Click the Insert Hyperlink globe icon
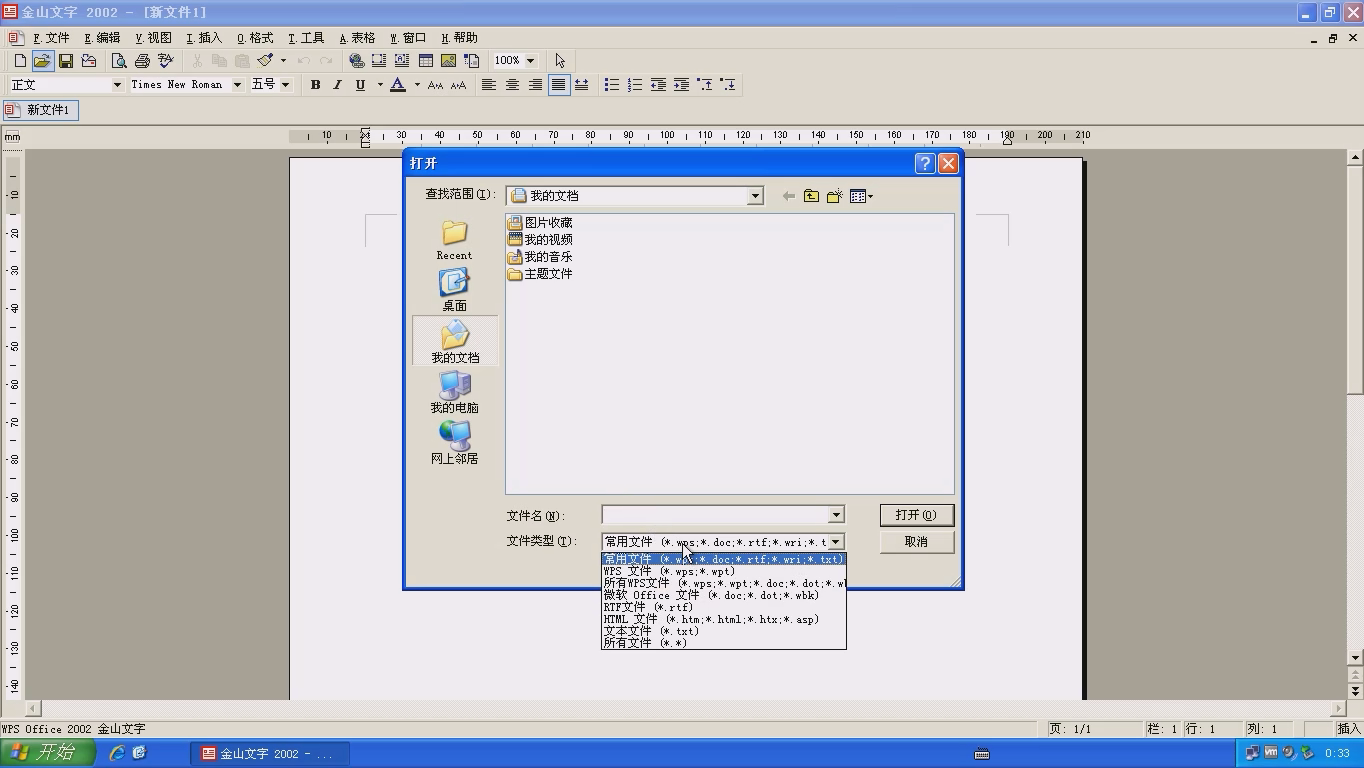Image resolution: width=1364 pixels, height=768 pixels. pyautogui.click(x=356, y=61)
